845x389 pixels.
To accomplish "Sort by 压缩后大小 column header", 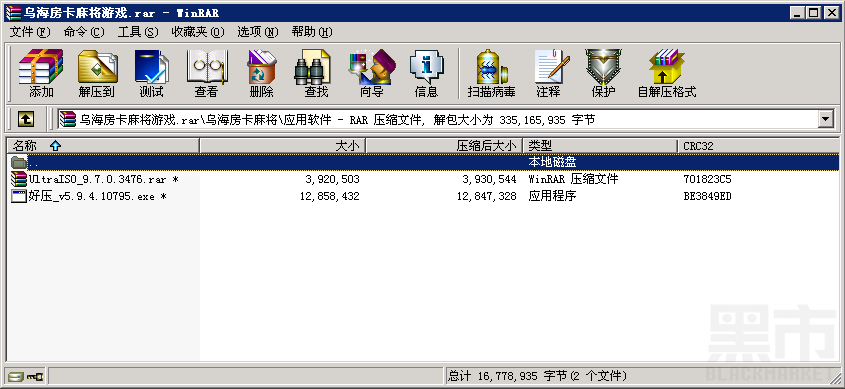I will click(x=445, y=145).
